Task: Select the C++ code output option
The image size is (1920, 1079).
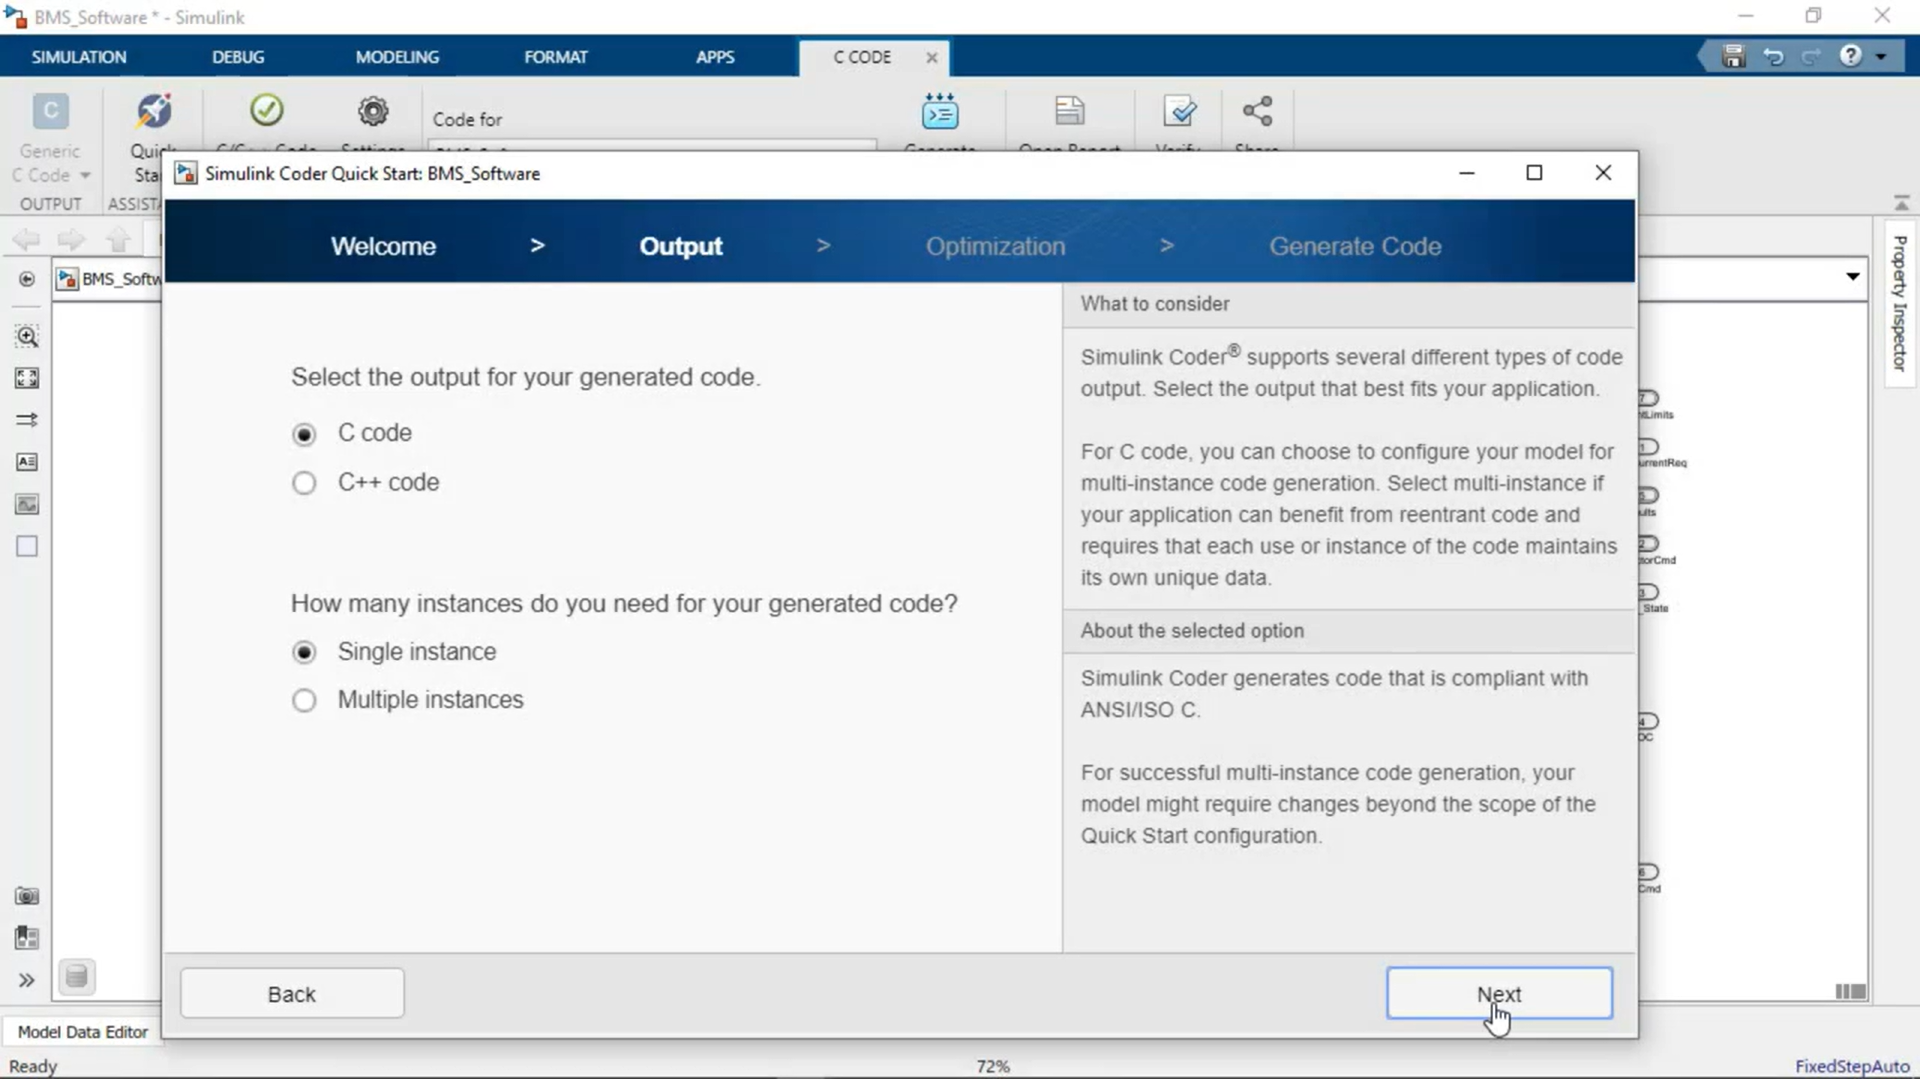Action: click(x=304, y=483)
